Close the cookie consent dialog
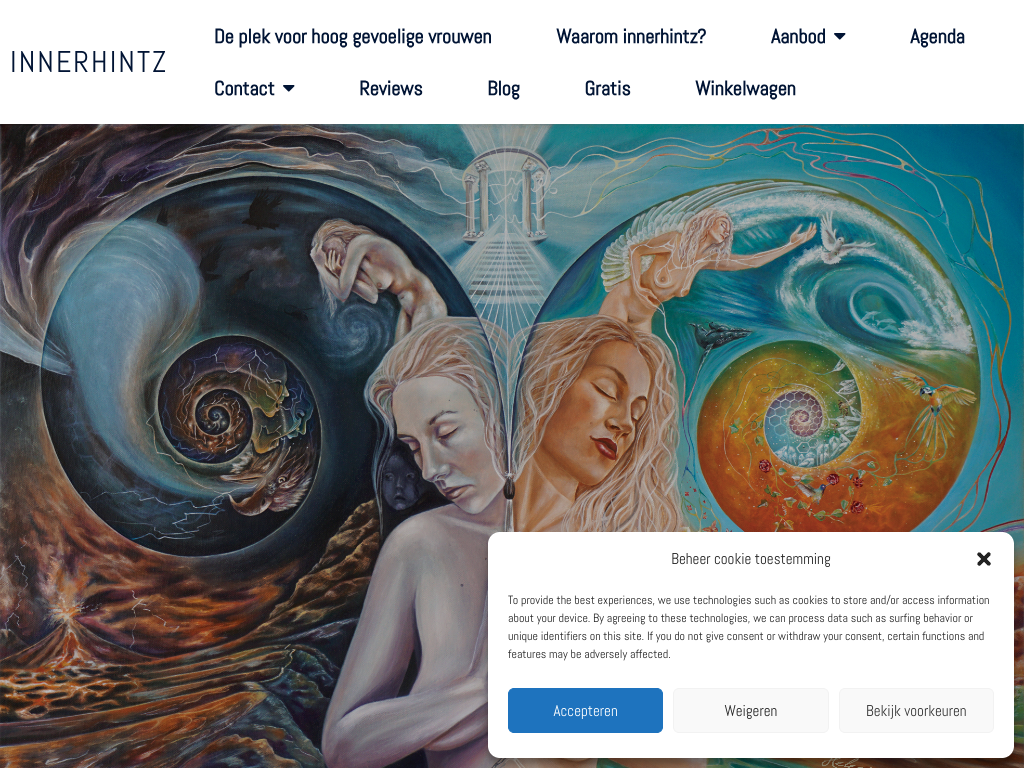 tap(984, 559)
